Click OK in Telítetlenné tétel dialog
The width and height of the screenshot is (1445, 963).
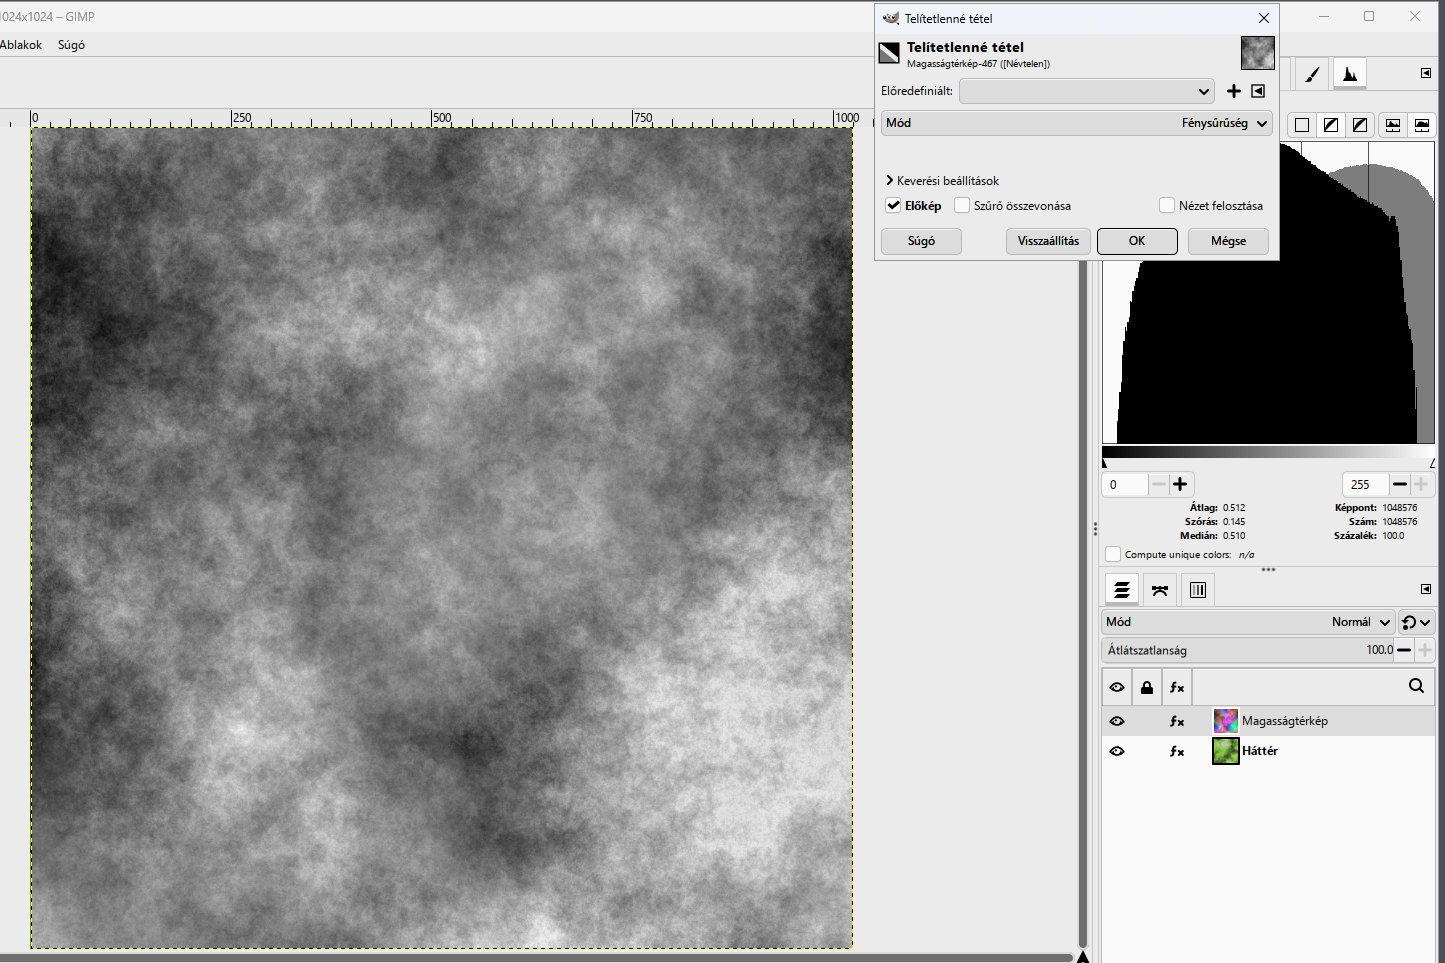point(1137,241)
